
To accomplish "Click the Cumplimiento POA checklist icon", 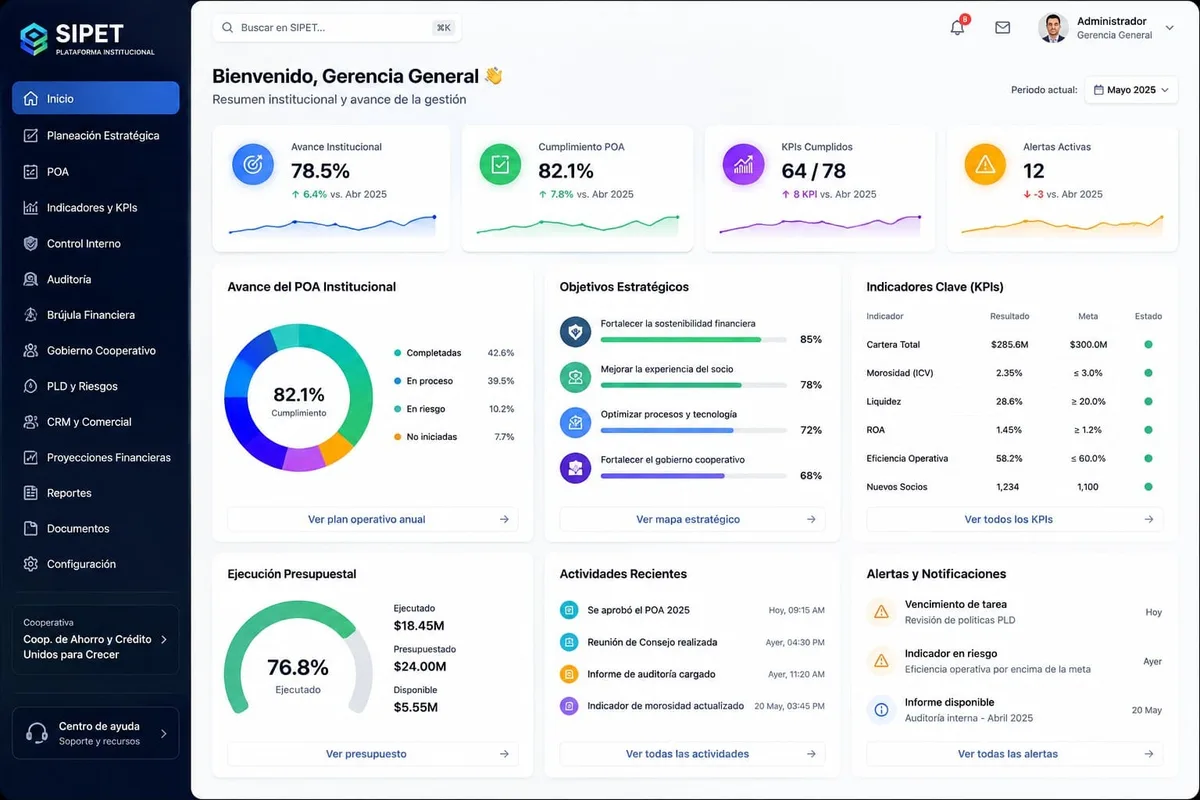I will 500,164.
